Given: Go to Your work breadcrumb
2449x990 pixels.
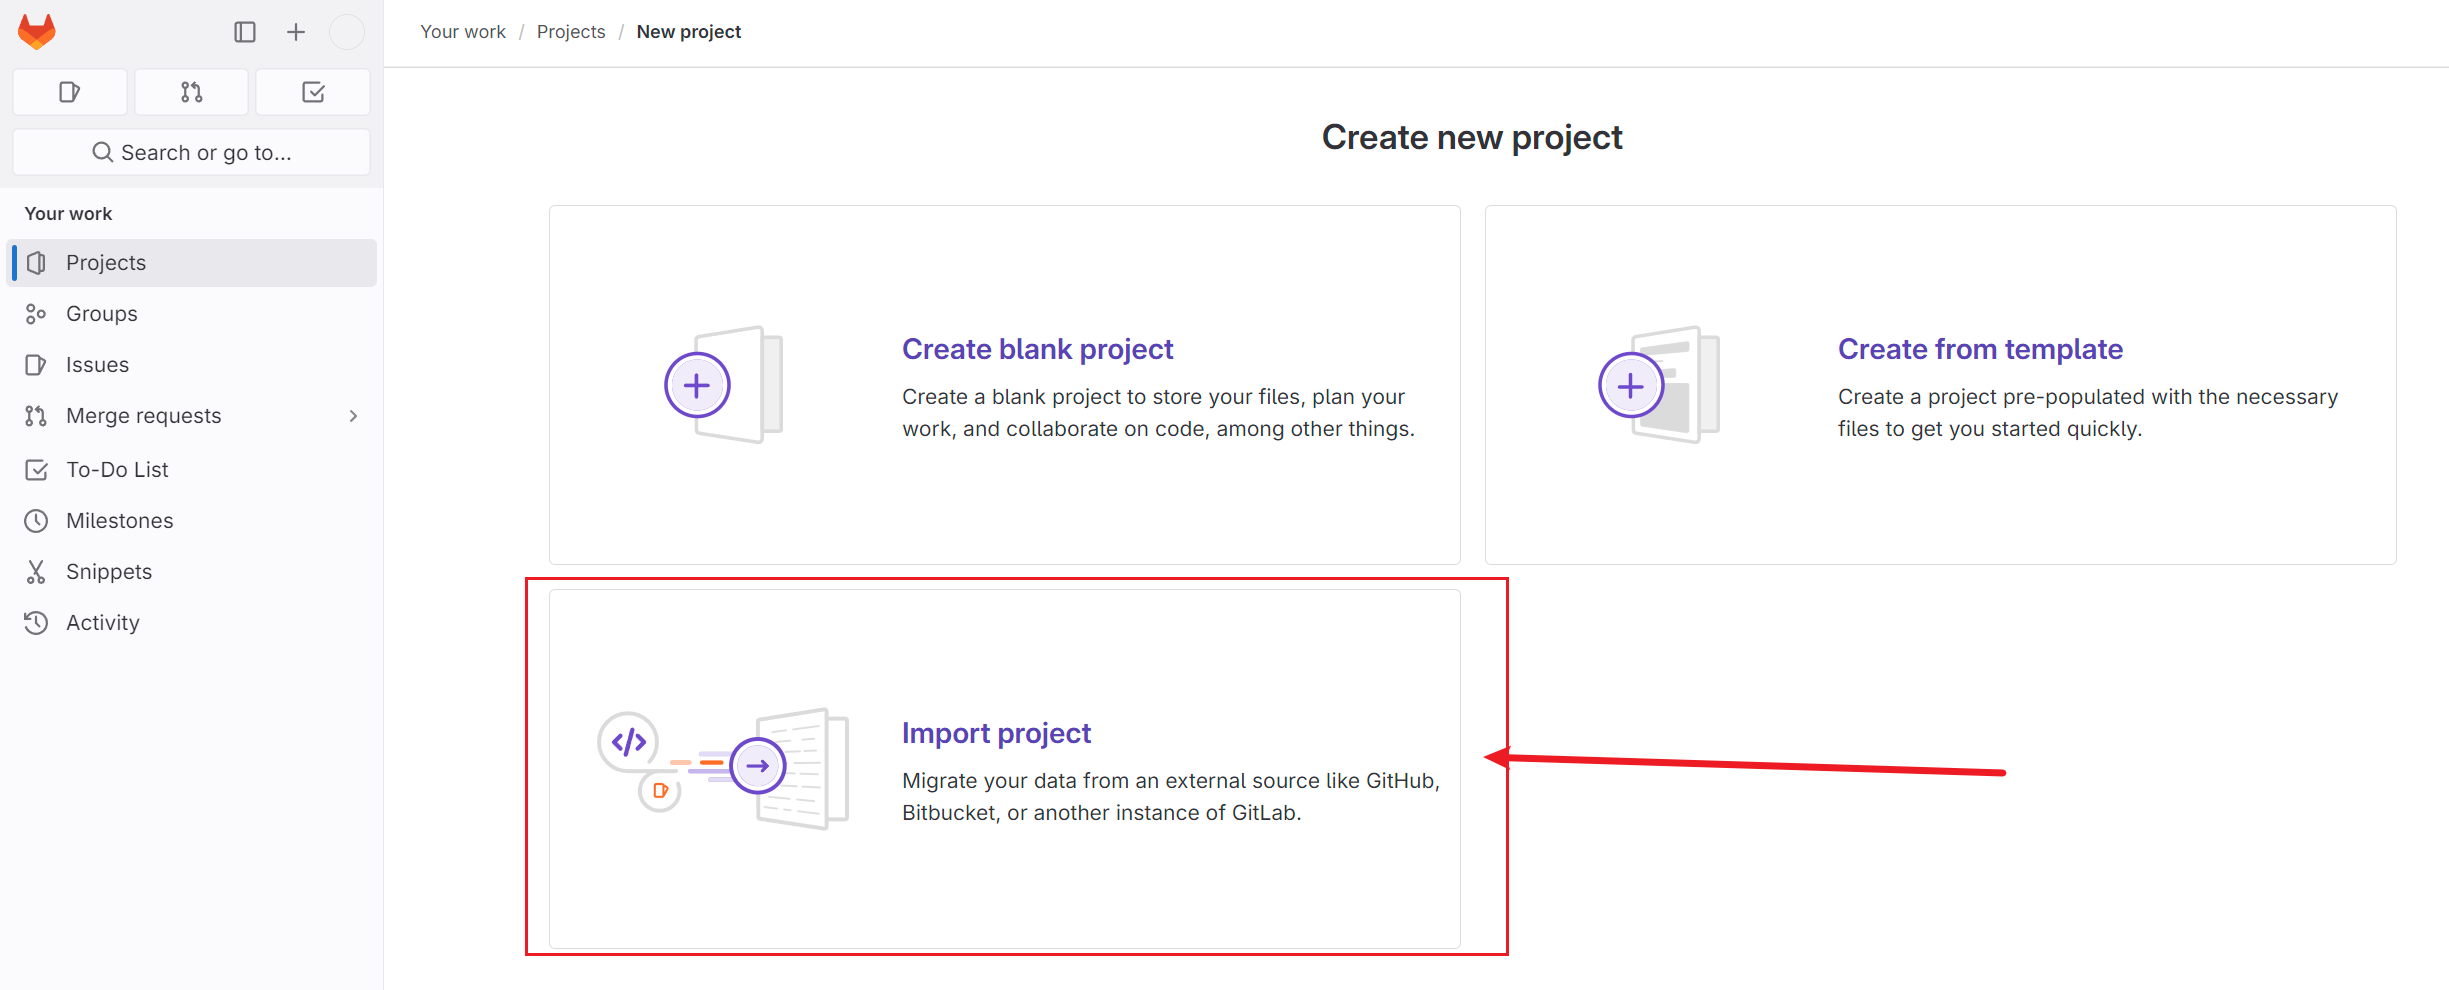Looking at the screenshot, I should click(x=463, y=32).
